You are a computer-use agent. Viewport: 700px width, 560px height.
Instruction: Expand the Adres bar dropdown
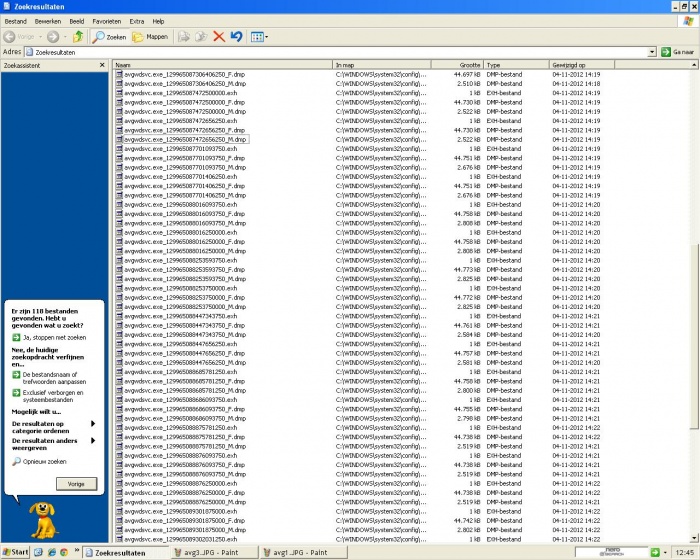(652, 51)
